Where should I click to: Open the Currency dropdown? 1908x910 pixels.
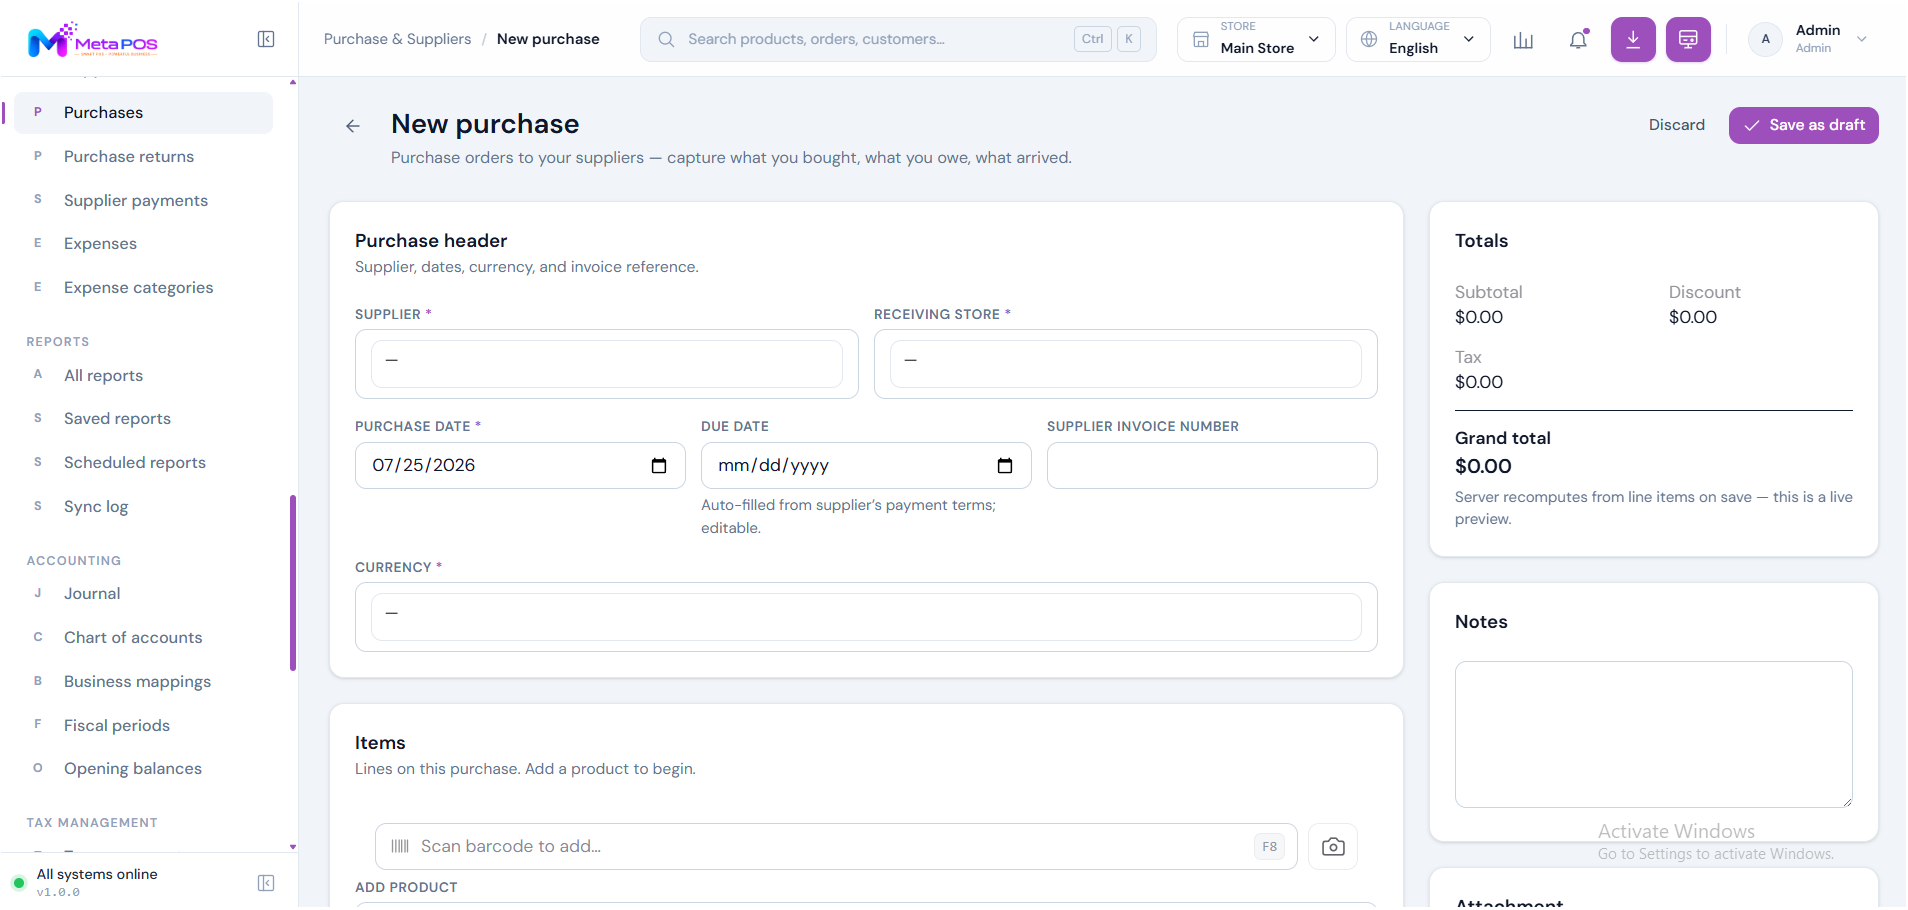866,617
